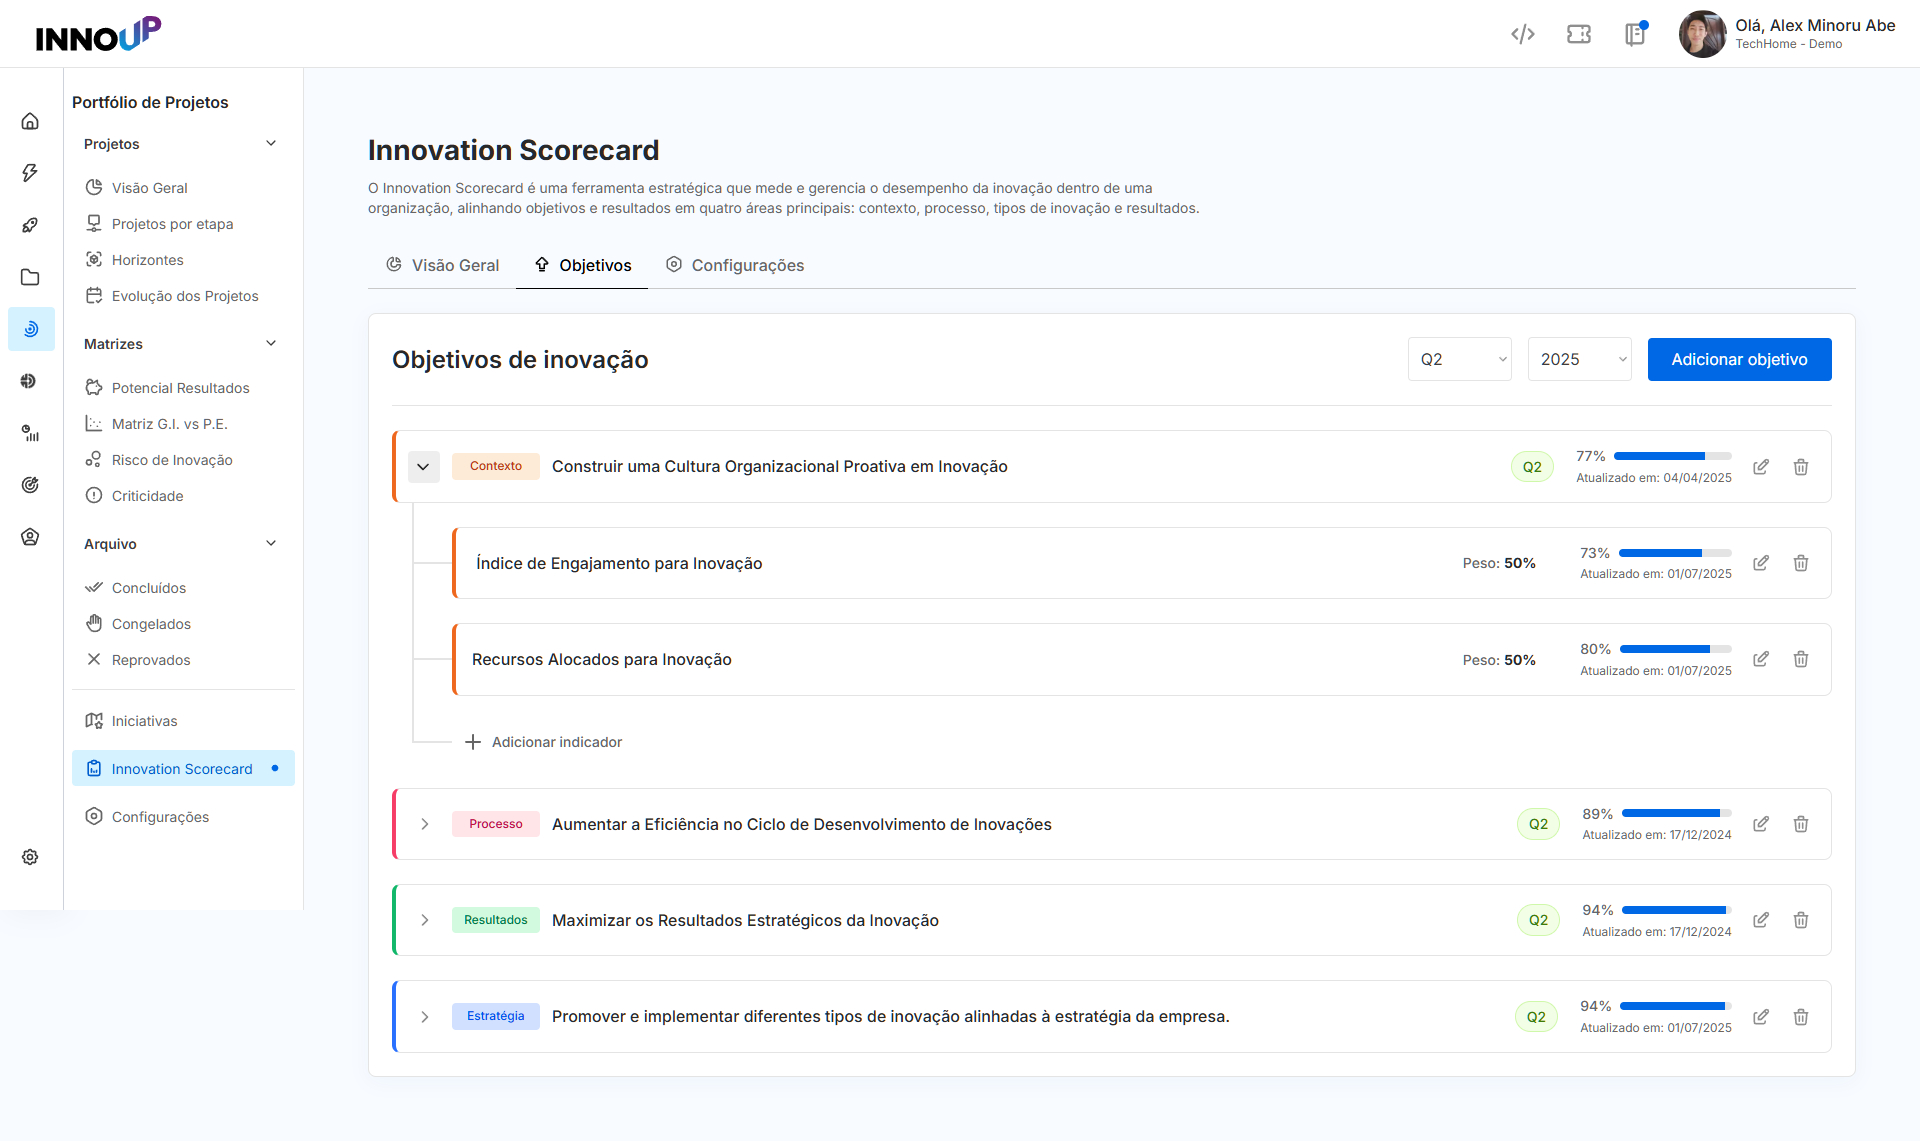1920x1141 pixels.
Task: Click the half-circle chart sidebar icon
Action: (30, 381)
